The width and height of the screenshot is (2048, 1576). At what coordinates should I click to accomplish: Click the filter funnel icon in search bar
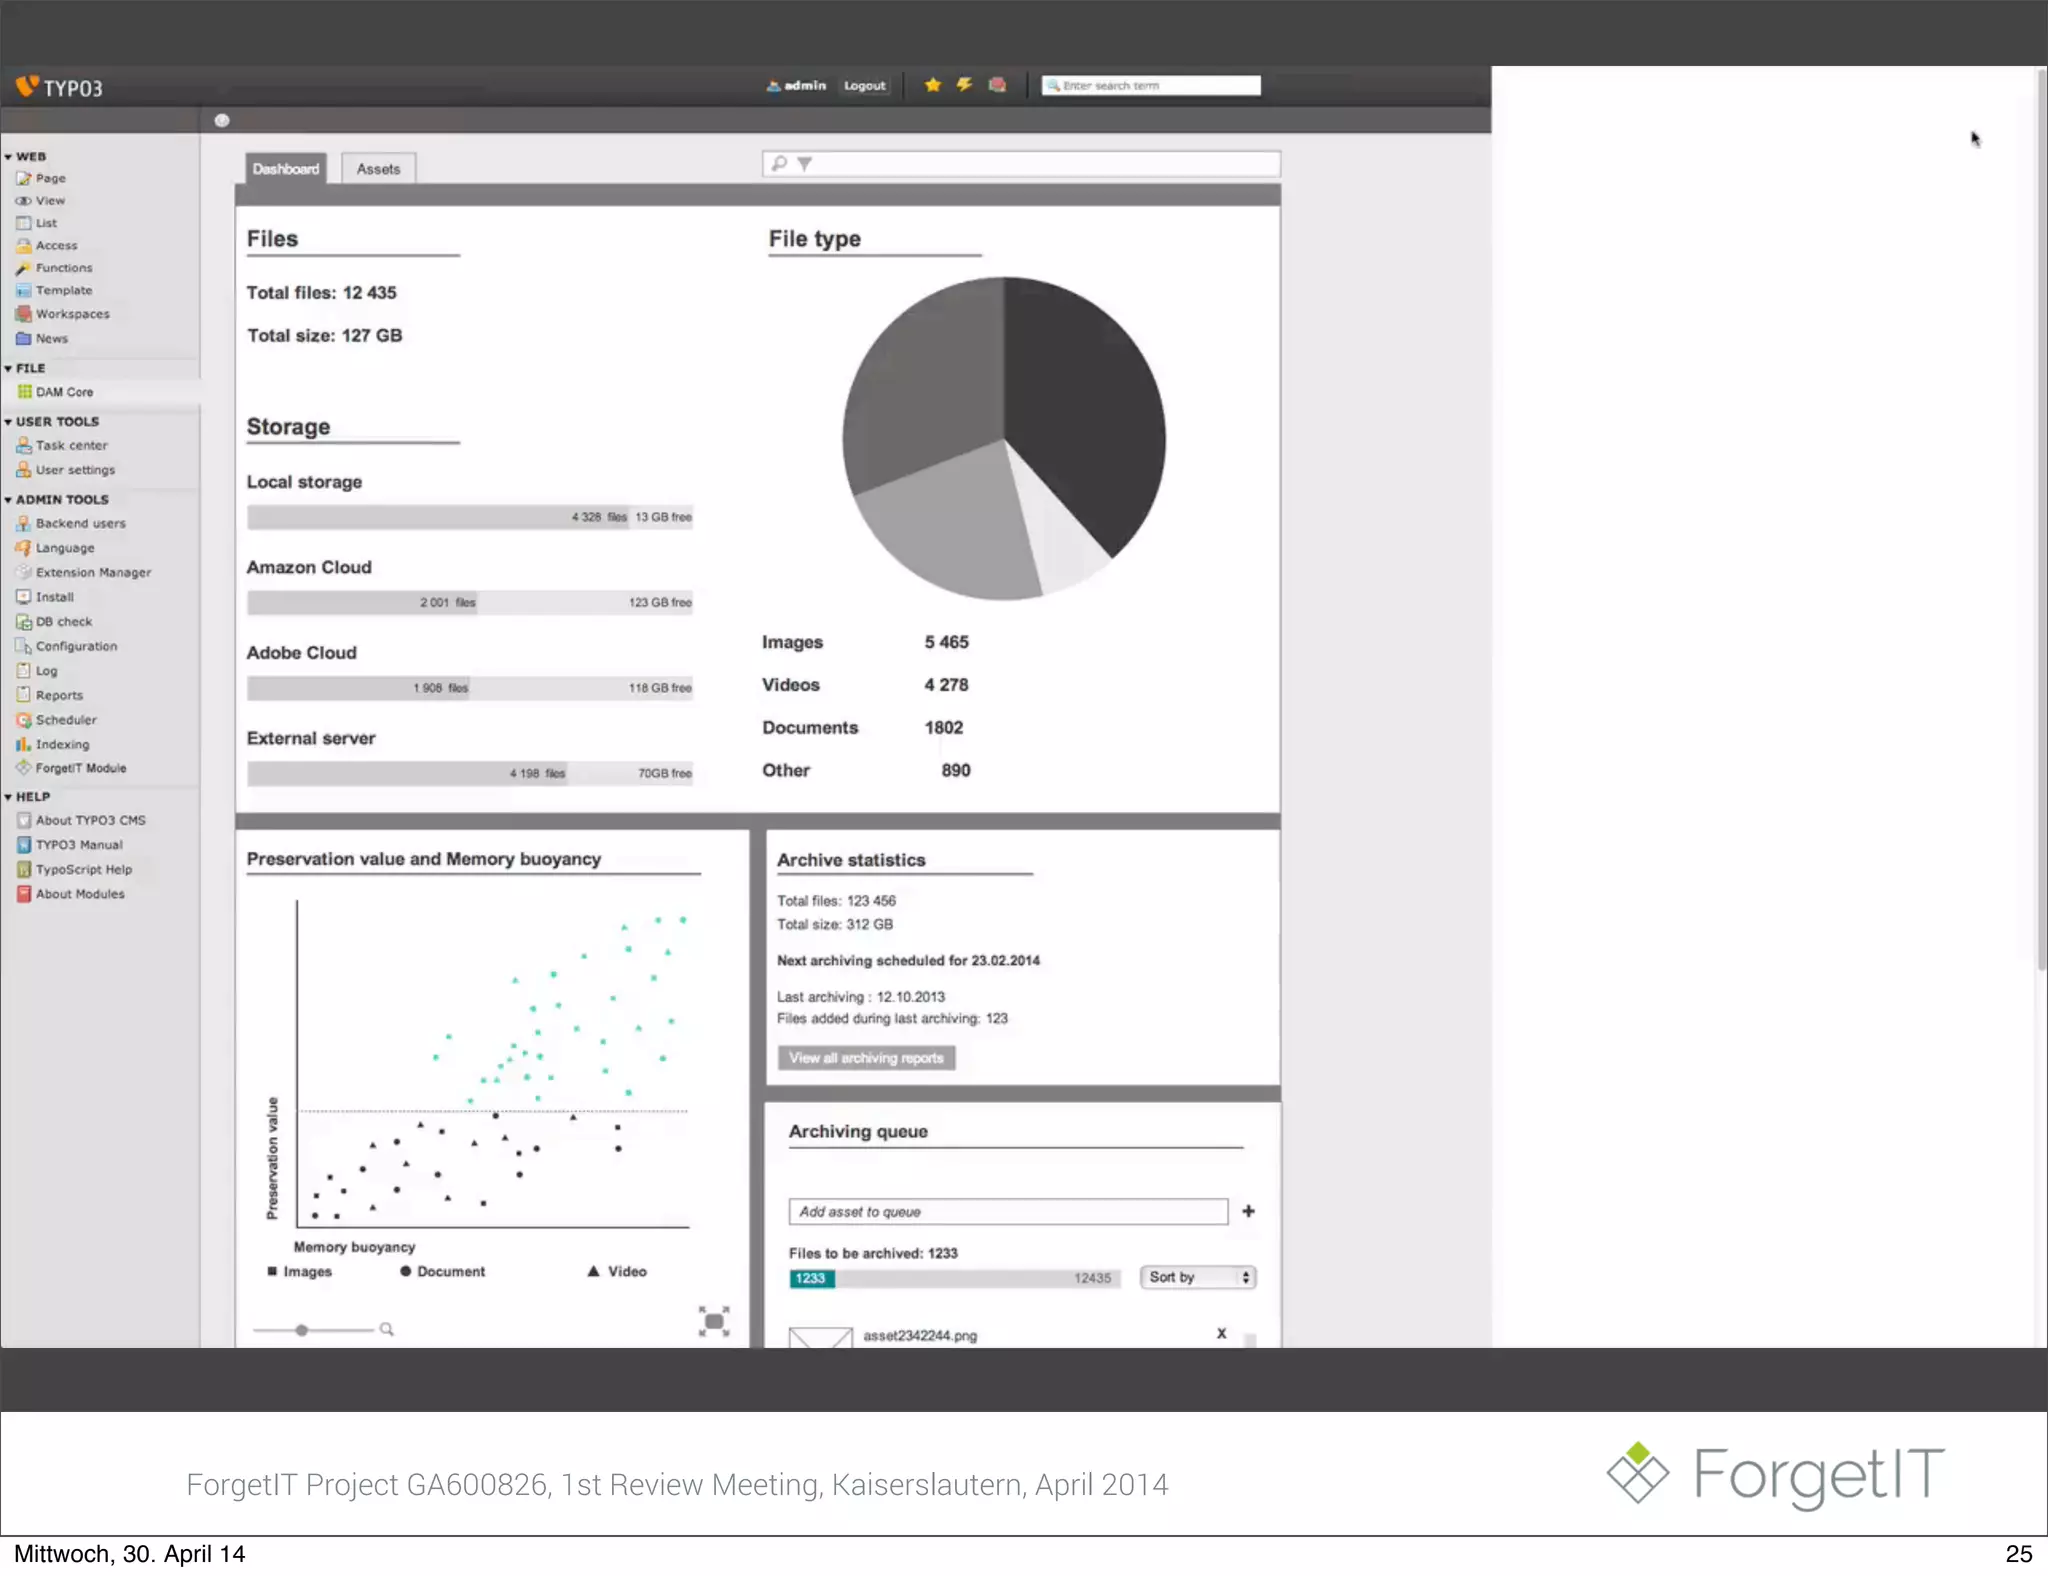[805, 164]
